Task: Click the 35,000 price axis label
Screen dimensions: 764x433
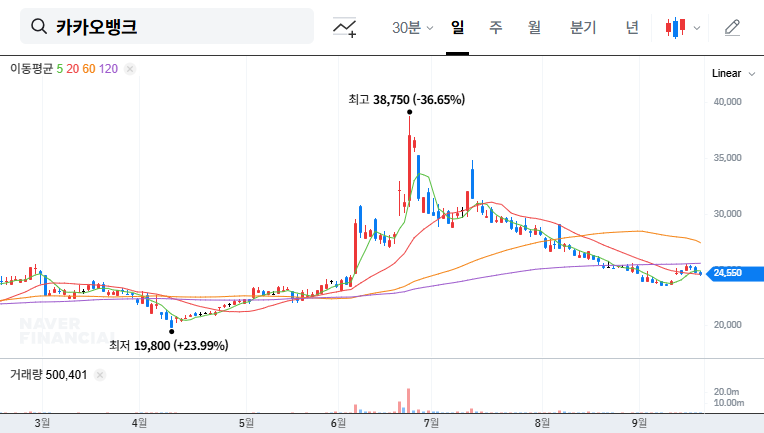Action: click(x=727, y=158)
